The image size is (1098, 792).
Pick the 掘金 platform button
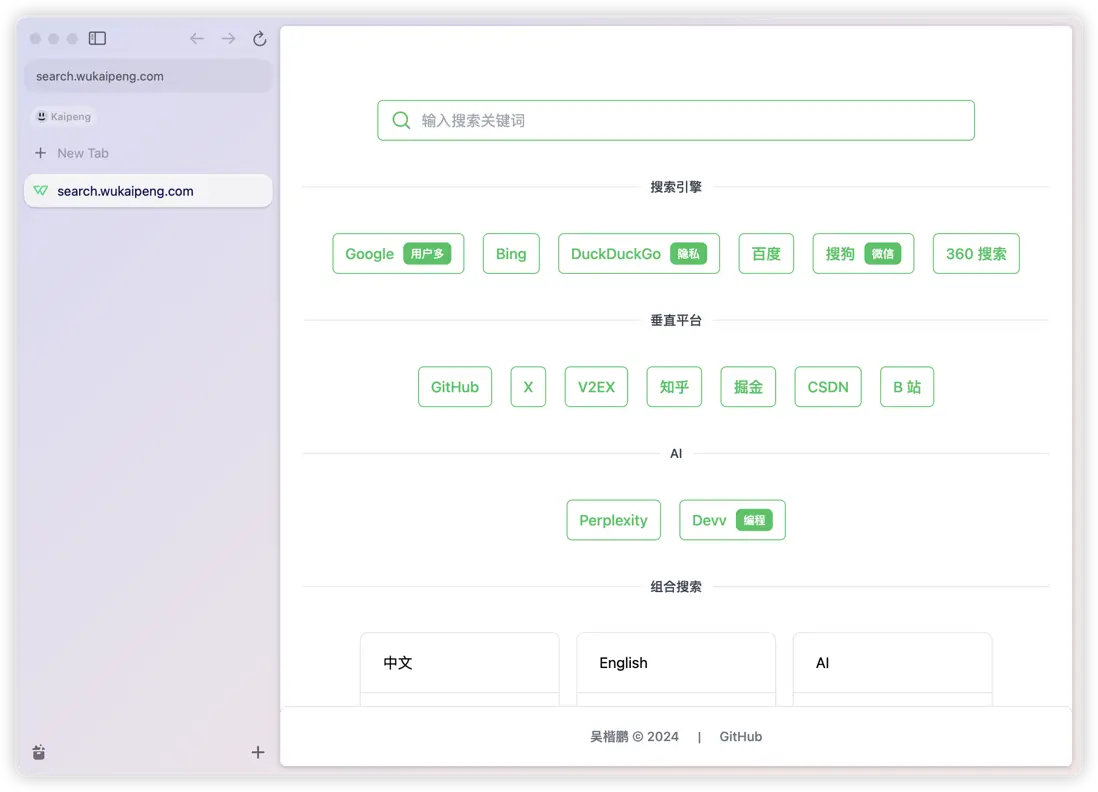click(748, 387)
